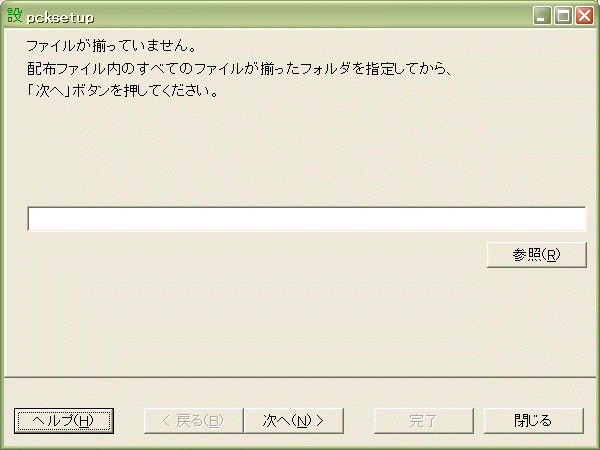
Task: Click the pcksetup title bar text
Action: (x=60, y=18)
